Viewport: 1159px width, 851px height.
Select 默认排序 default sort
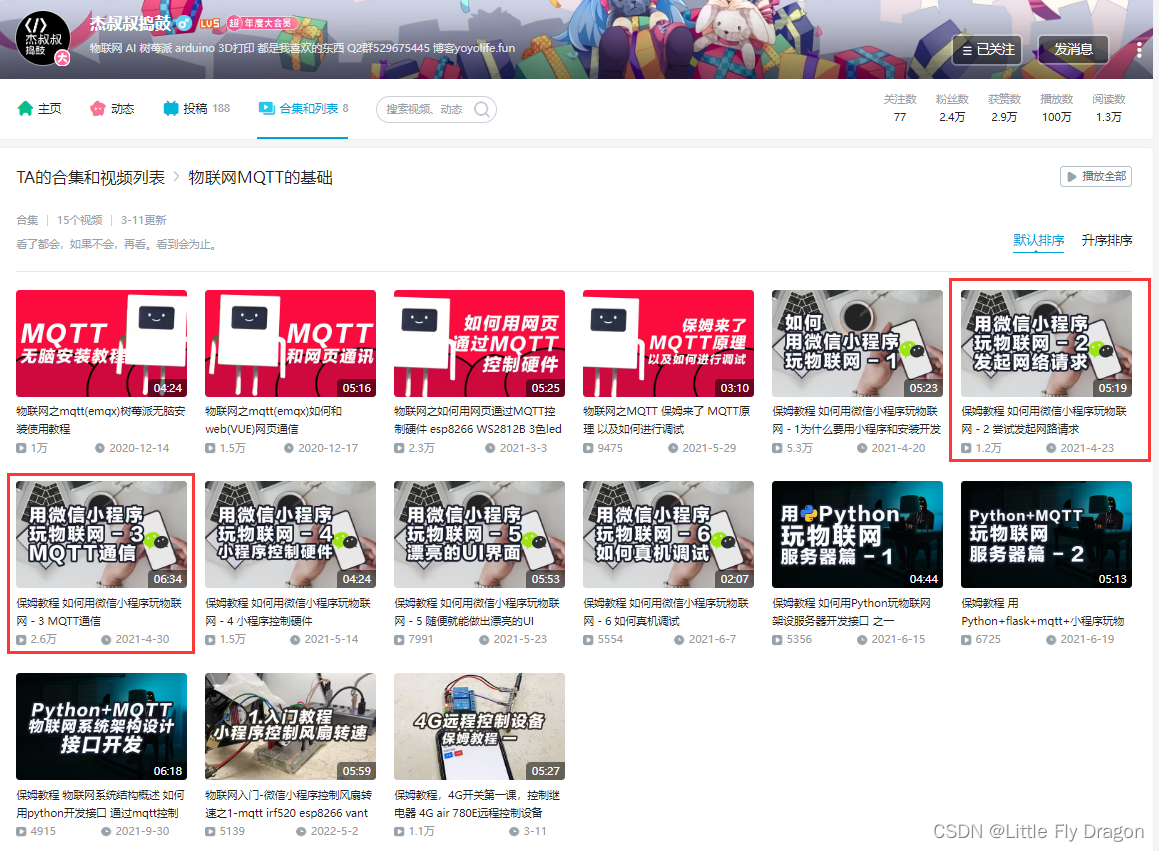coord(1039,240)
